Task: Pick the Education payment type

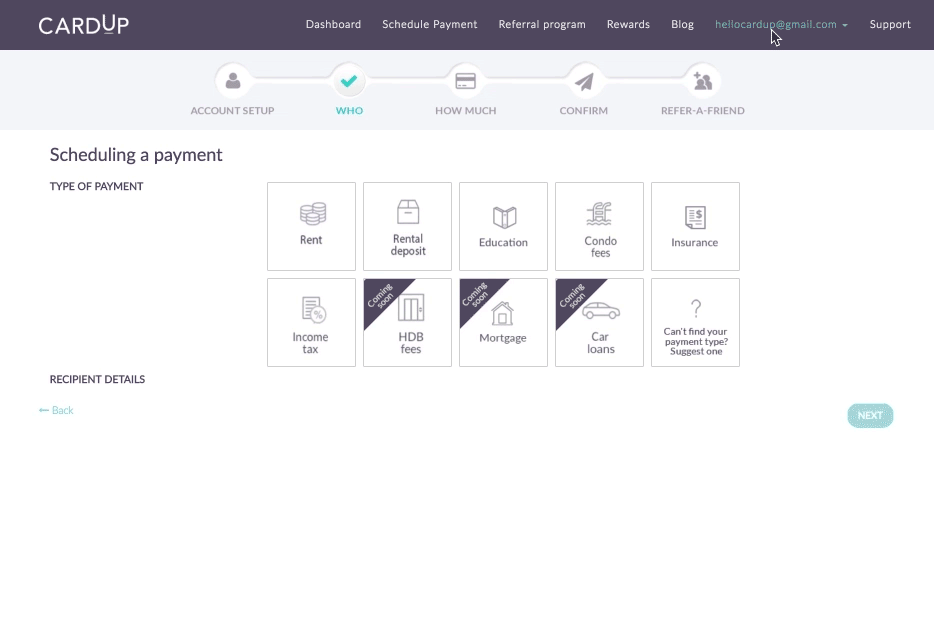Action: click(503, 226)
